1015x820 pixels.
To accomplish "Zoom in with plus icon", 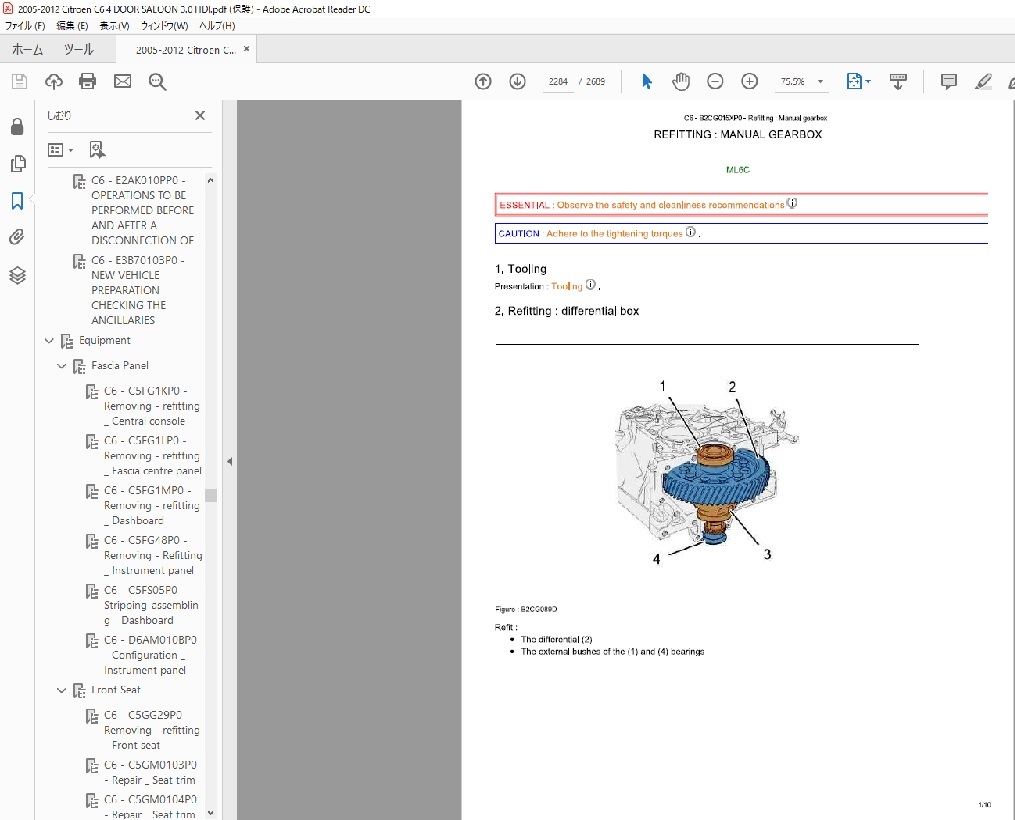I will click(x=750, y=81).
